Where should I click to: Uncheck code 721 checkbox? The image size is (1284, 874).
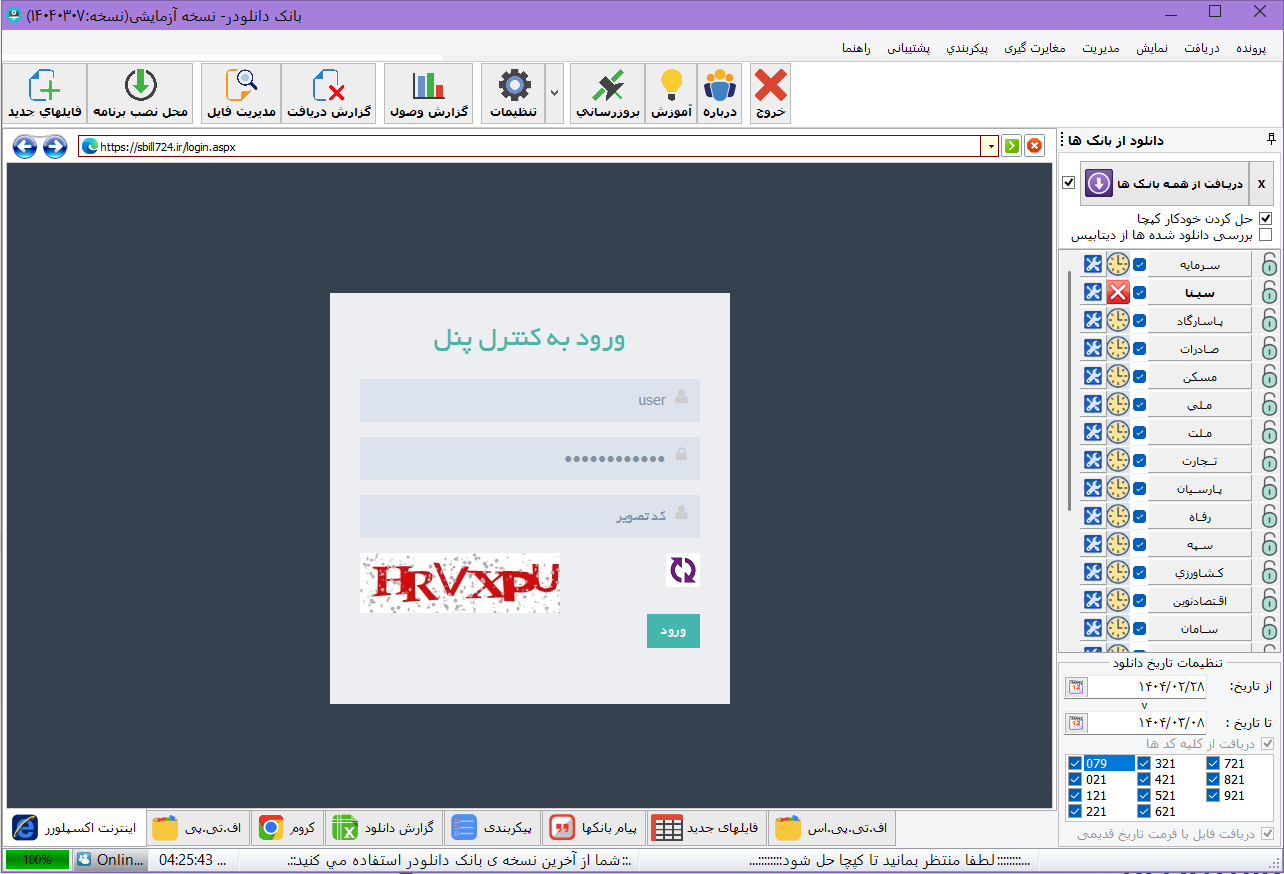coord(1213,764)
